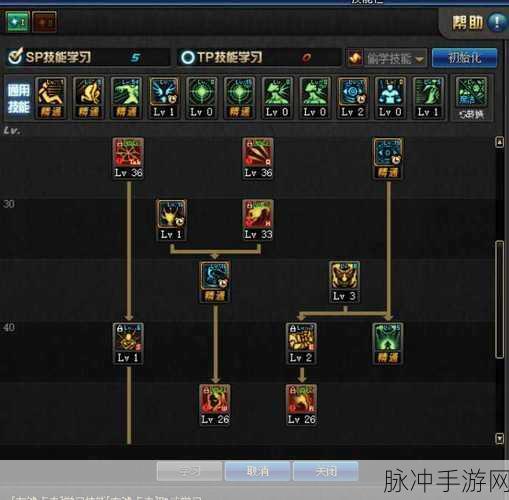The height and width of the screenshot is (500, 509).
Task: Select the green skill page one tab
Action: (x=17, y=22)
